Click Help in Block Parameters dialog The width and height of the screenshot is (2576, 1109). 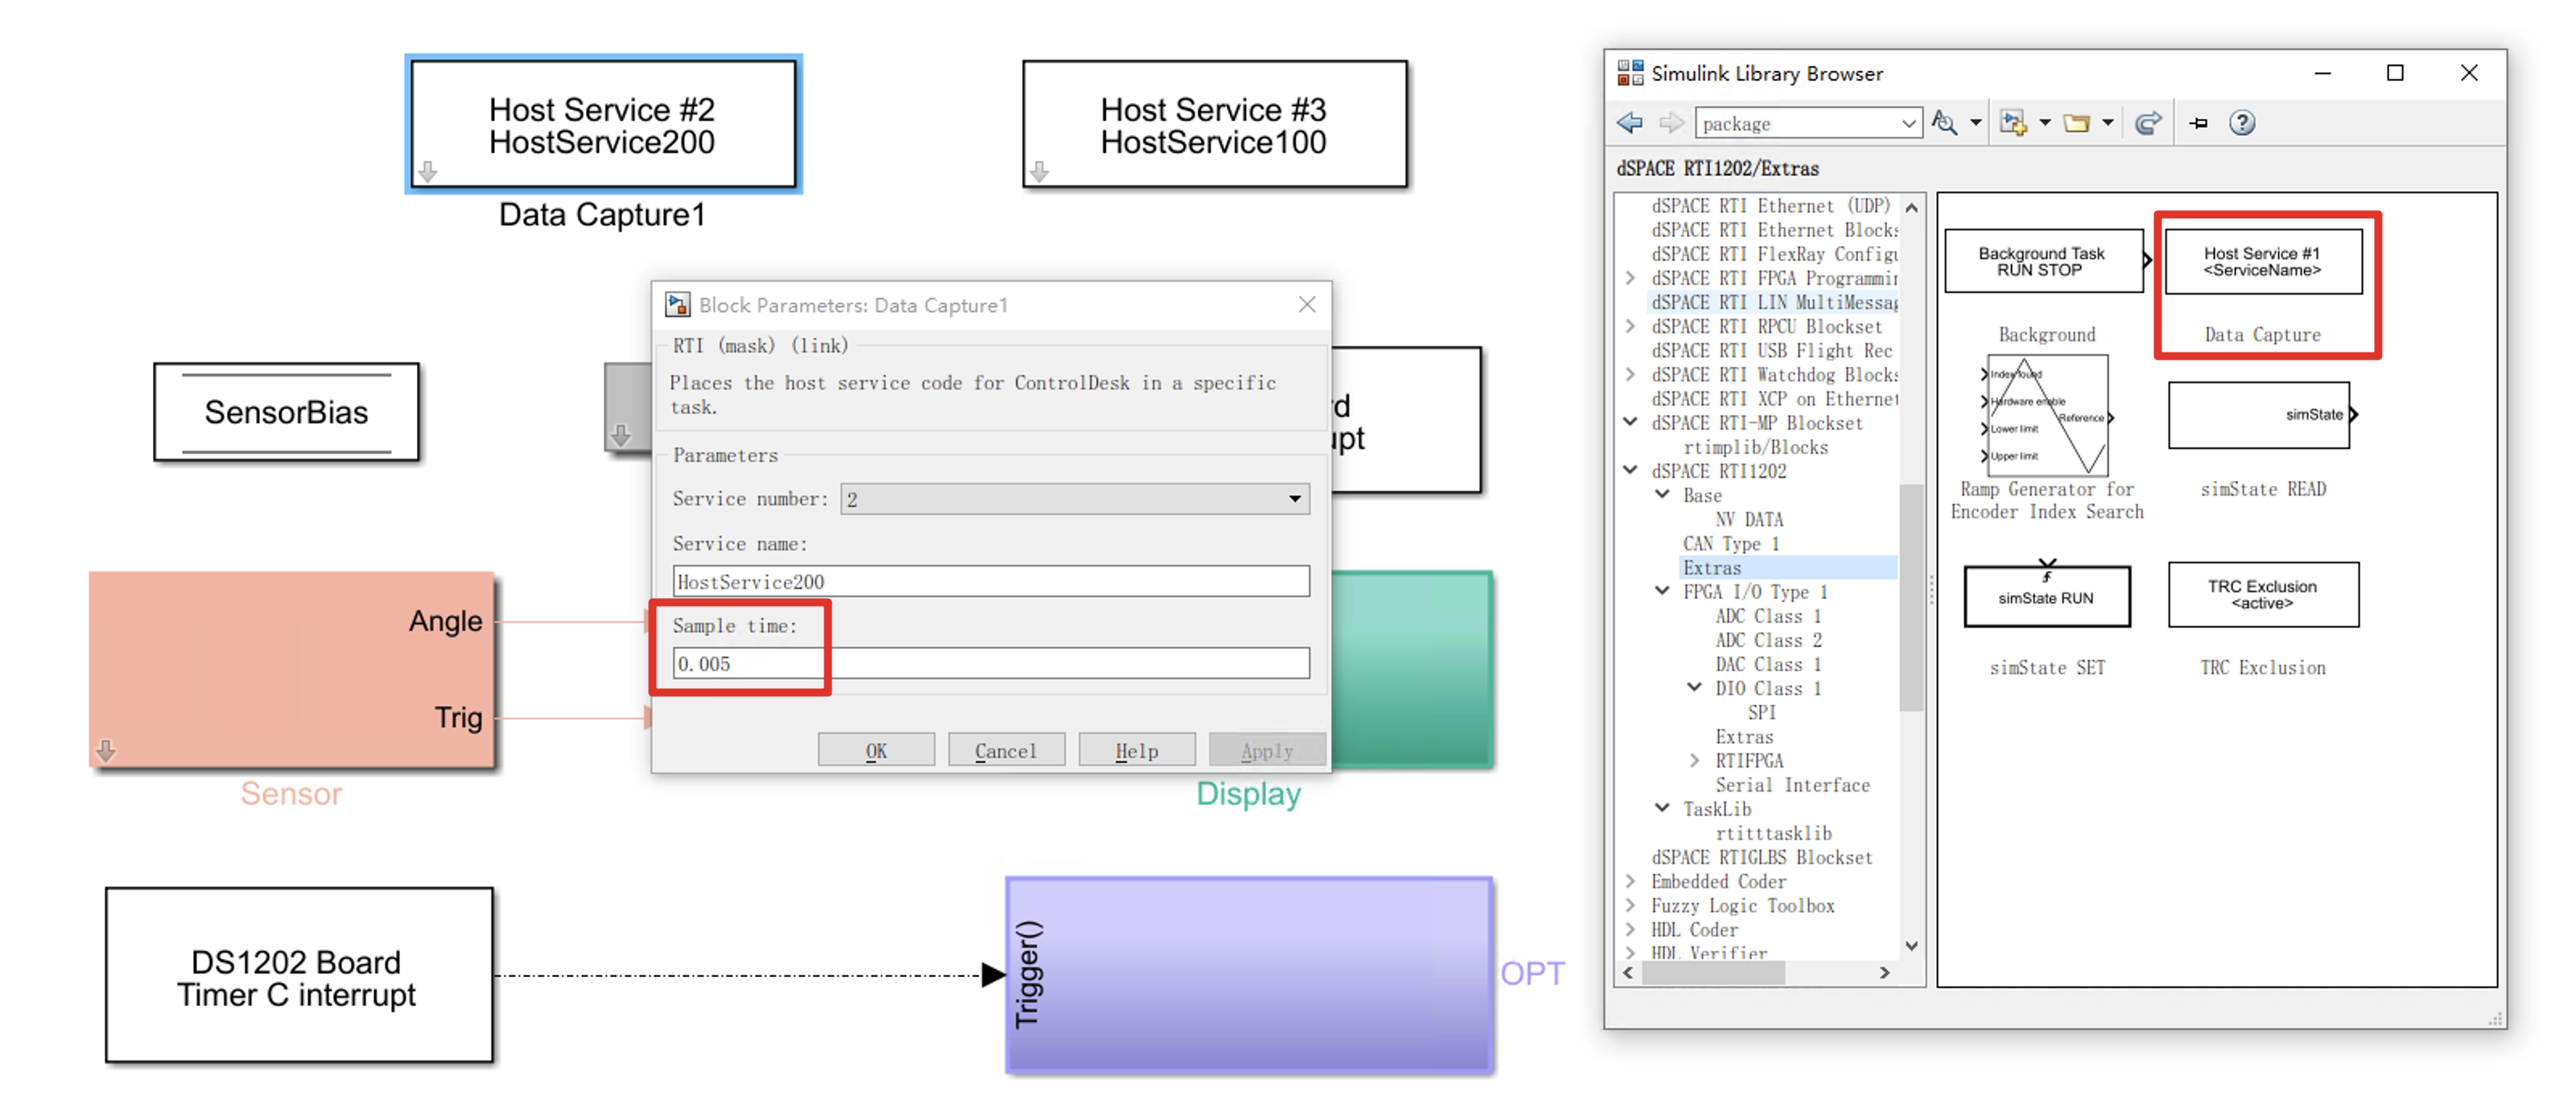[1137, 750]
